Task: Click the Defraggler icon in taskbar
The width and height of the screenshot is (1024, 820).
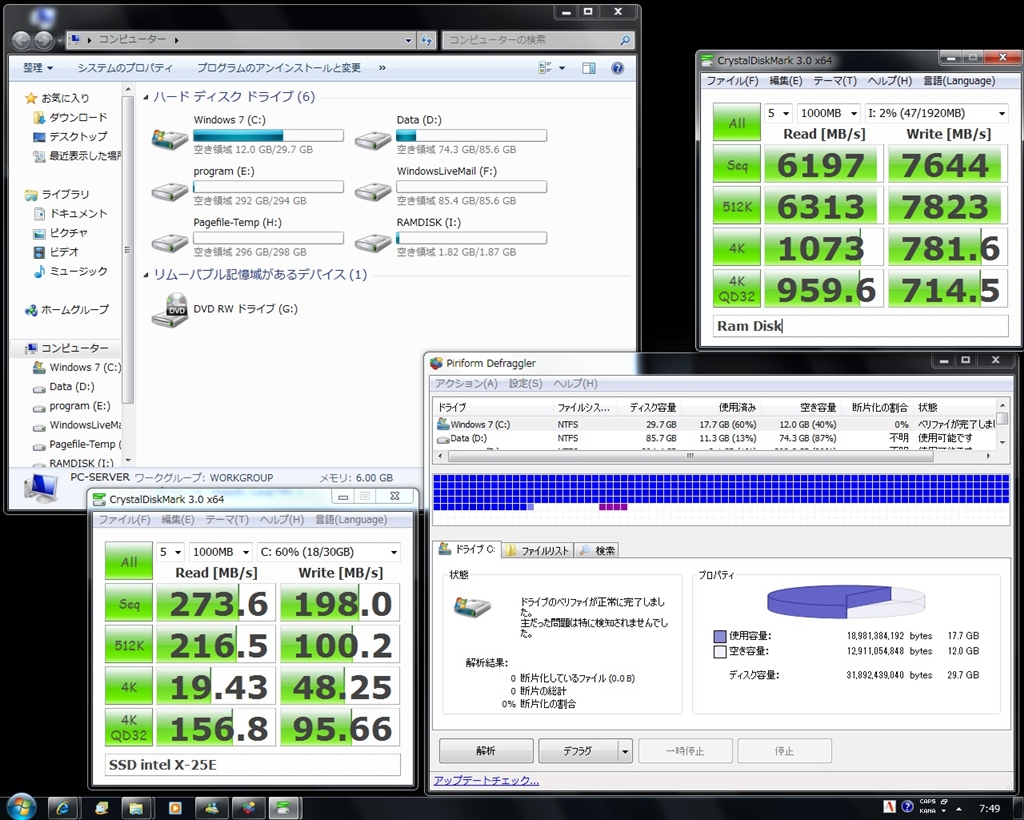Action: [x=247, y=806]
